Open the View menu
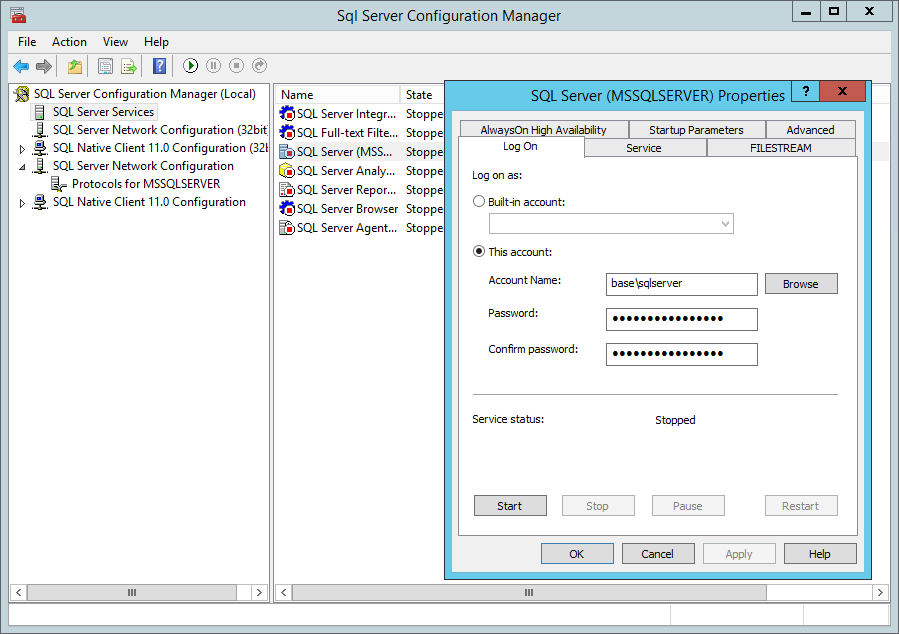This screenshot has width=899, height=634. point(115,42)
